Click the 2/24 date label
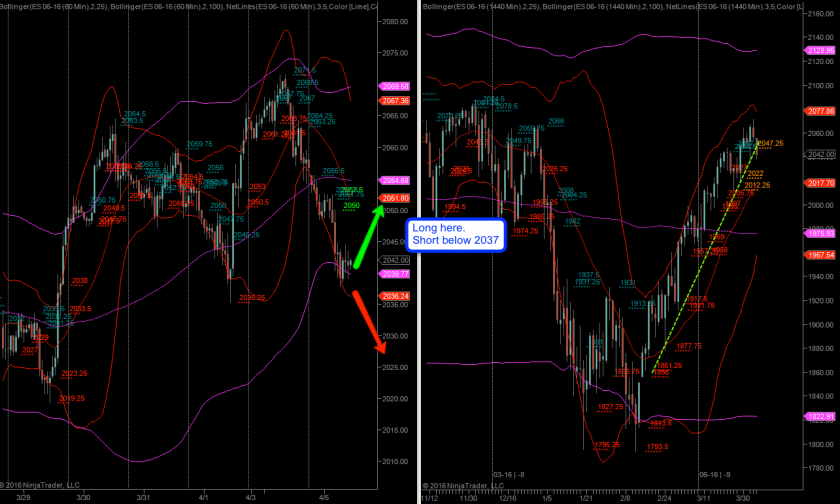 (x=664, y=498)
